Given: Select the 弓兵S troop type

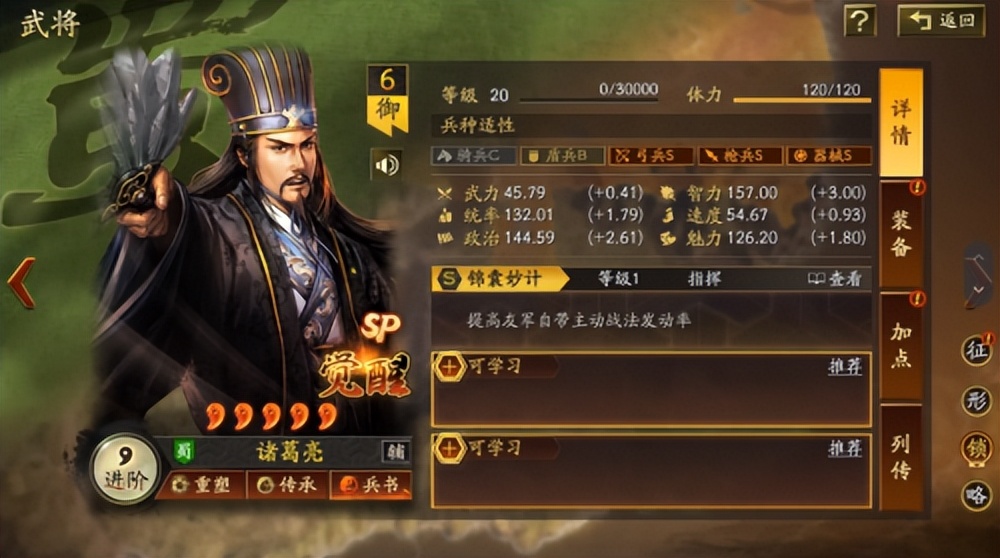Looking at the screenshot, I should click(x=651, y=156).
